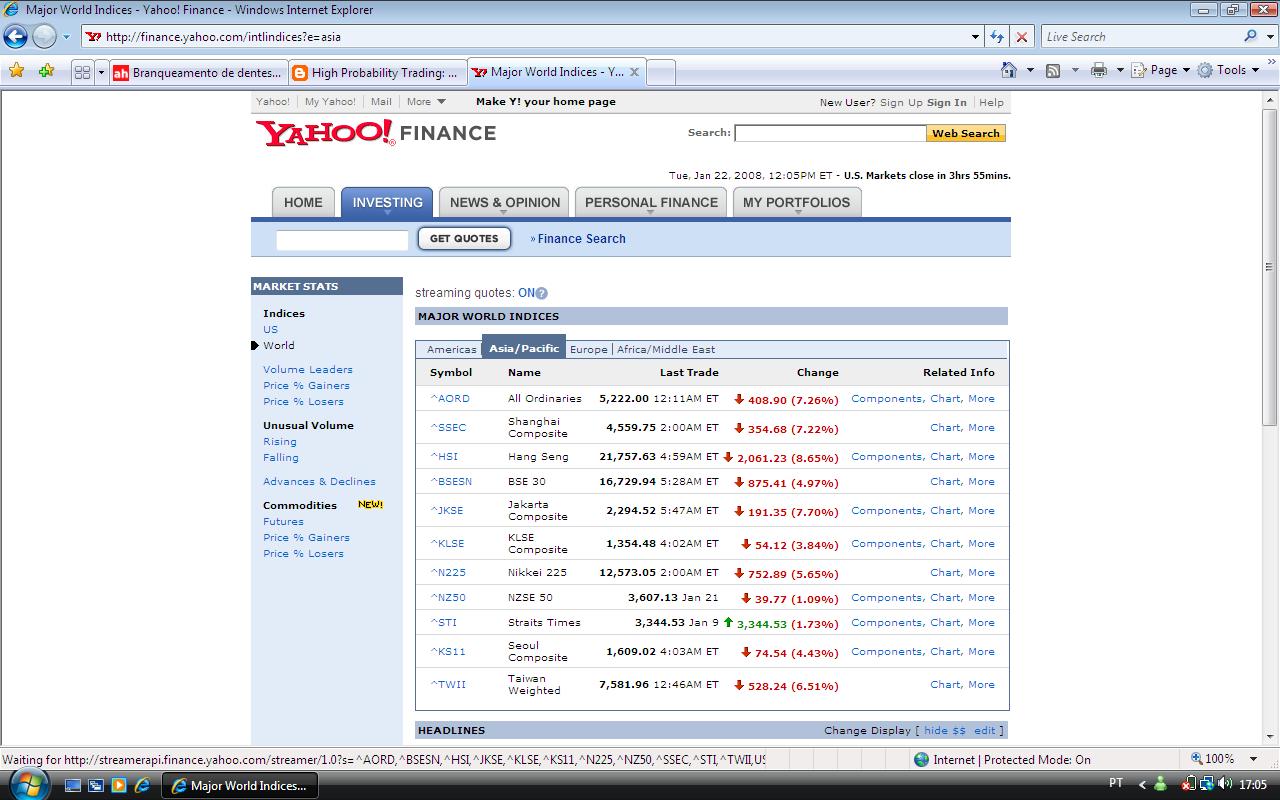Launch Internet Explorer from Quick Launch
Screen dimensions: 1280x800
point(142,785)
